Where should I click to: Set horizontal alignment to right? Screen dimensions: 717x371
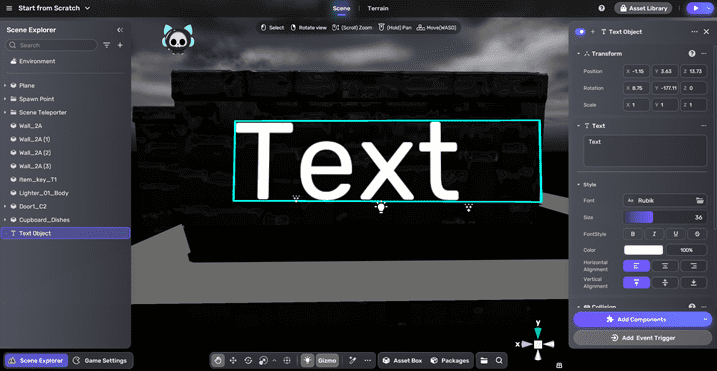click(694, 266)
